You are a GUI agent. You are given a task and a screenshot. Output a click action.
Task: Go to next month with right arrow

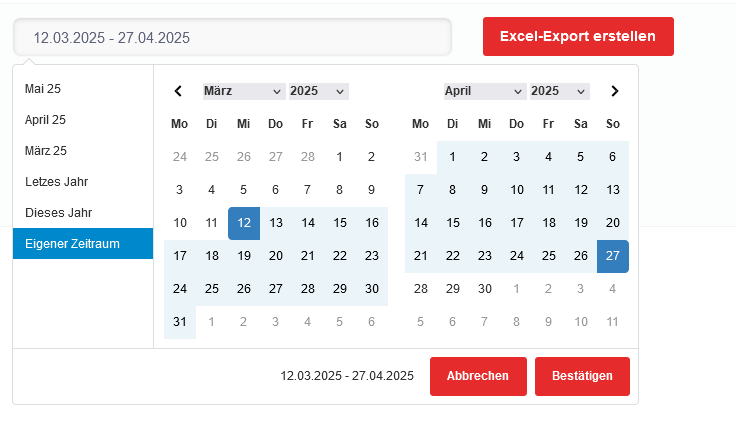click(x=614, y=91)
